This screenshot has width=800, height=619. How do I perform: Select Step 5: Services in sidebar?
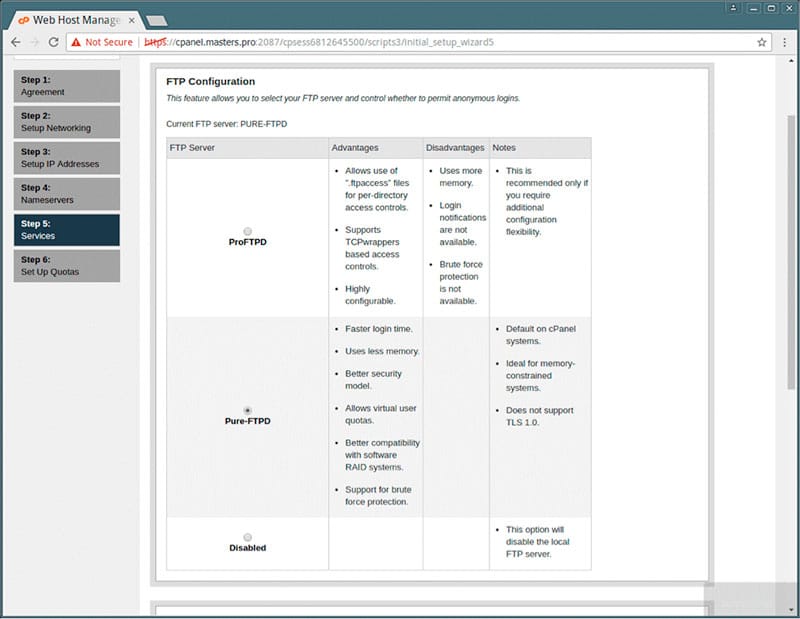click(67, 230)
